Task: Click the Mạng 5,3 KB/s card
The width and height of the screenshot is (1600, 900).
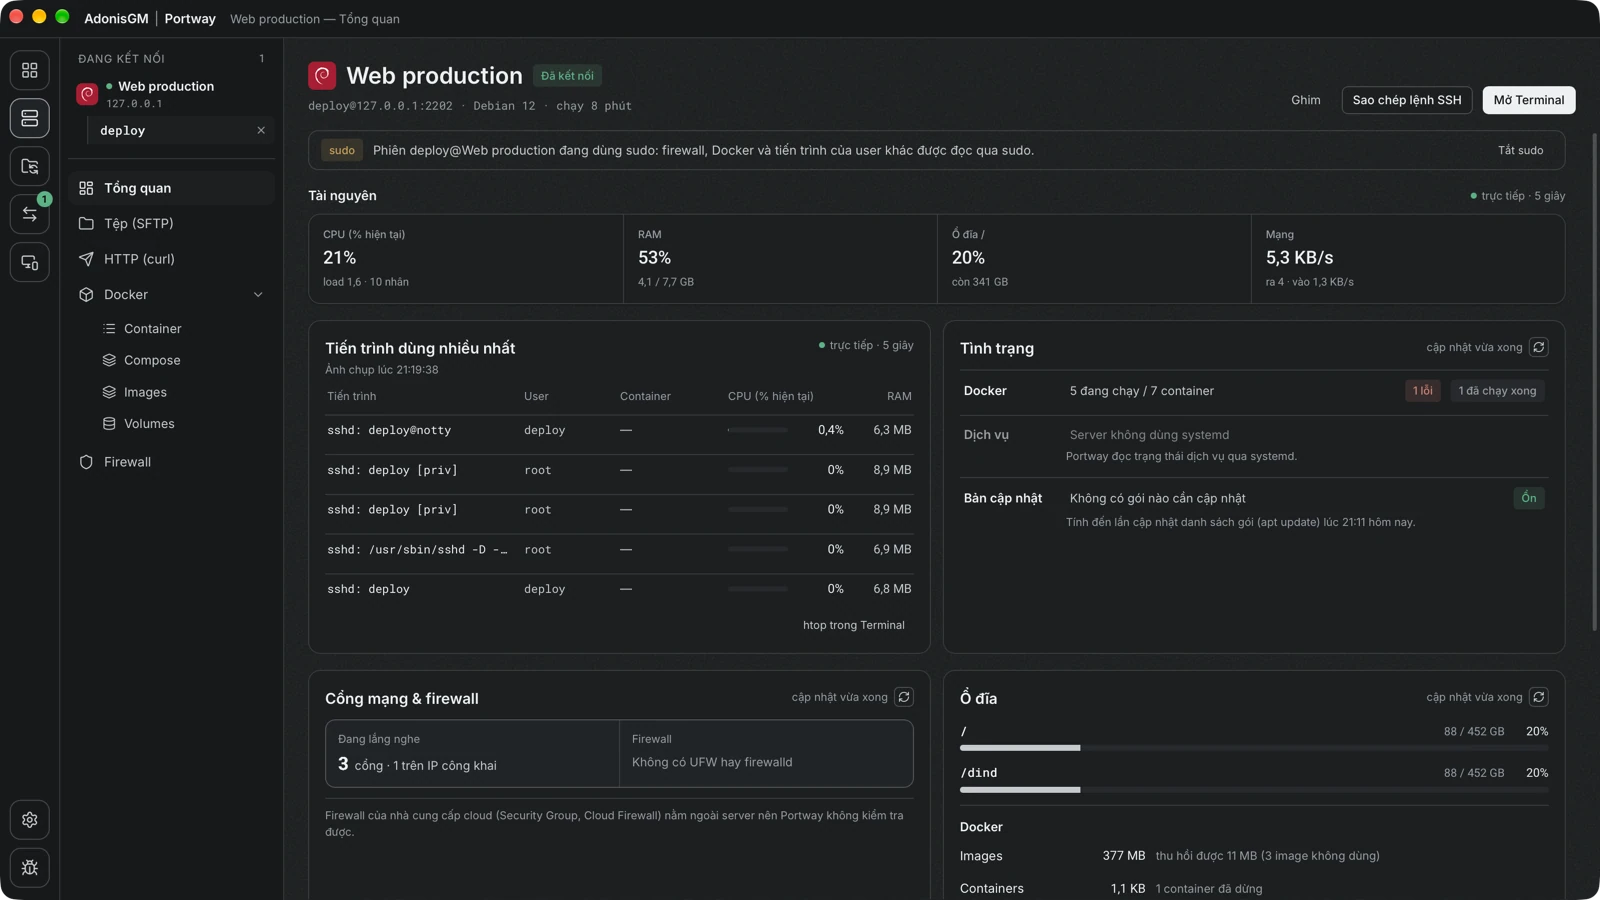Action: 1408,259
